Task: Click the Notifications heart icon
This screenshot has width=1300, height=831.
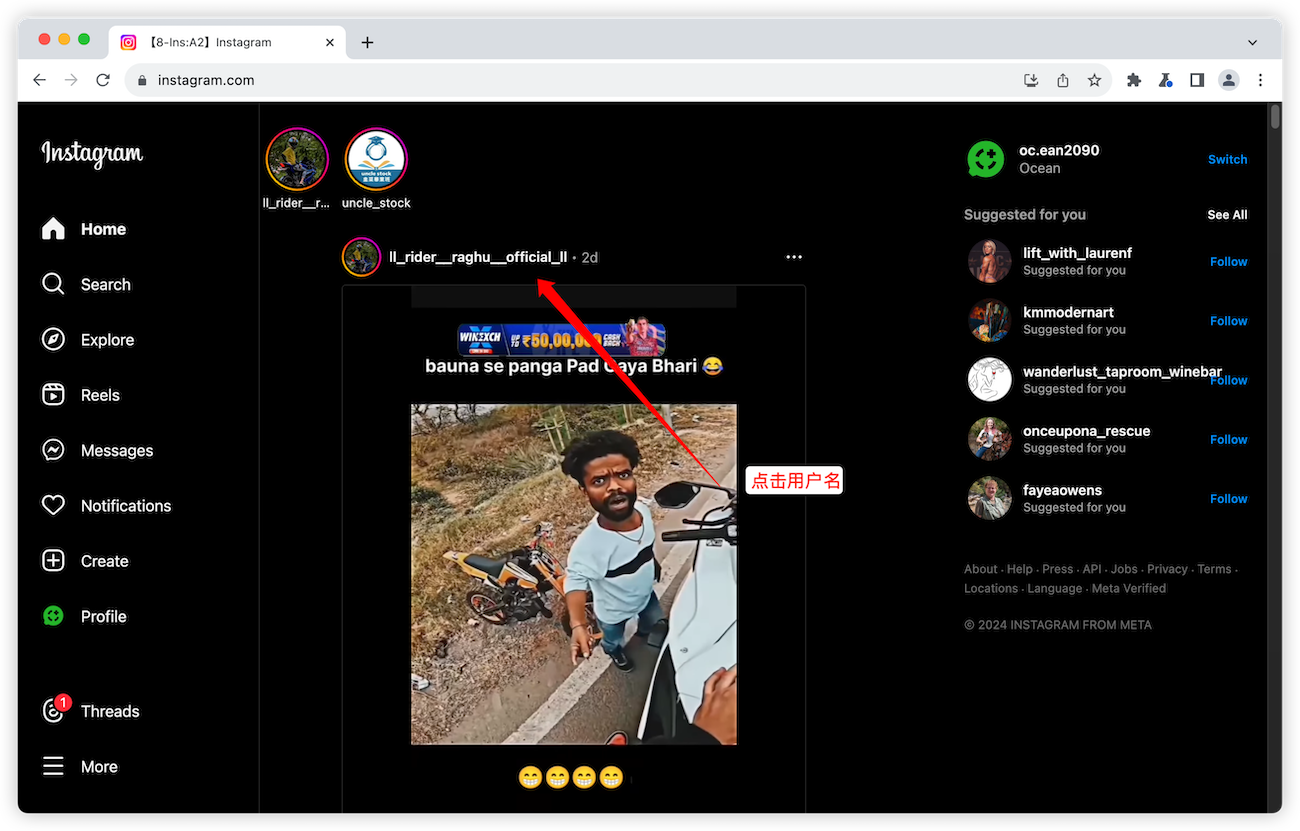Action: pyautogui.click(x=53, y=506)
